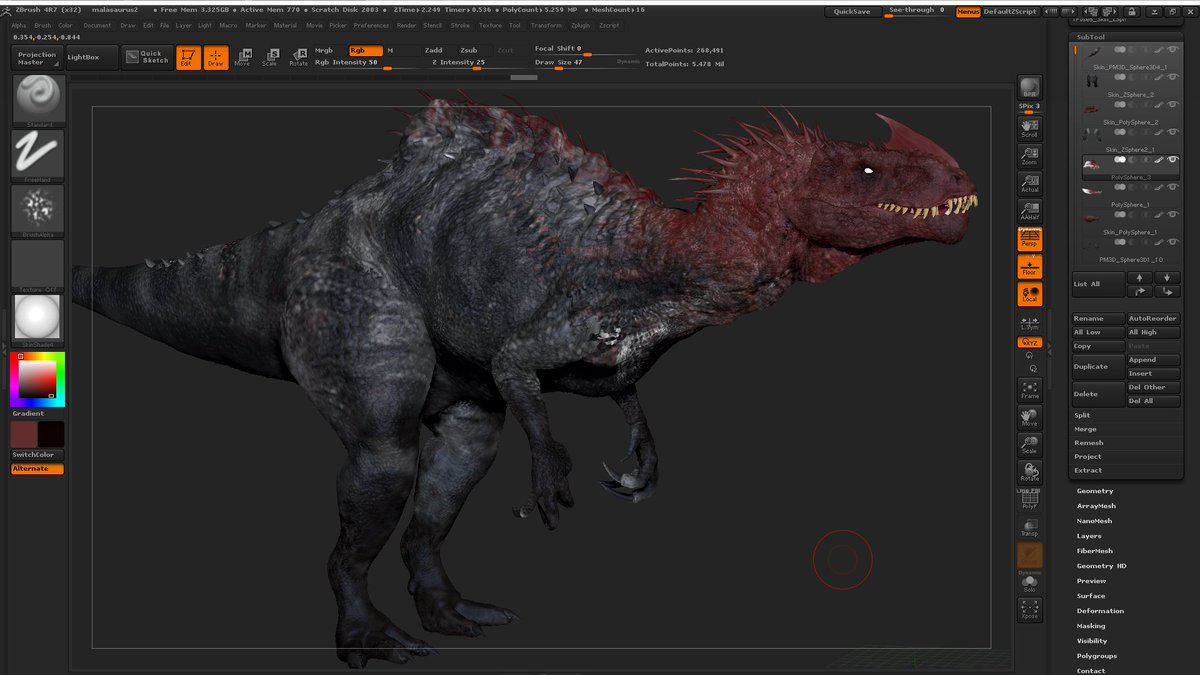Expand the Masking subpalette

click(1091, 626)
